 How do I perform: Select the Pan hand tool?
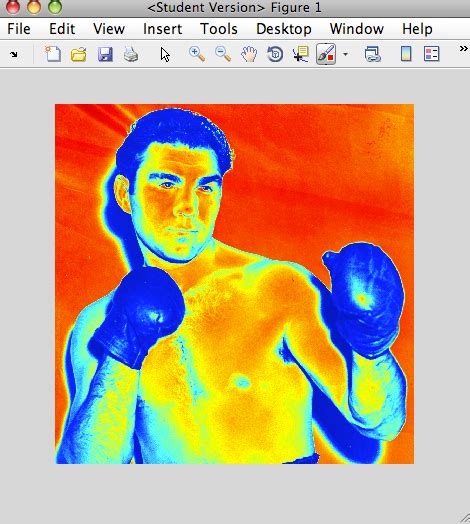coord(249,54)
